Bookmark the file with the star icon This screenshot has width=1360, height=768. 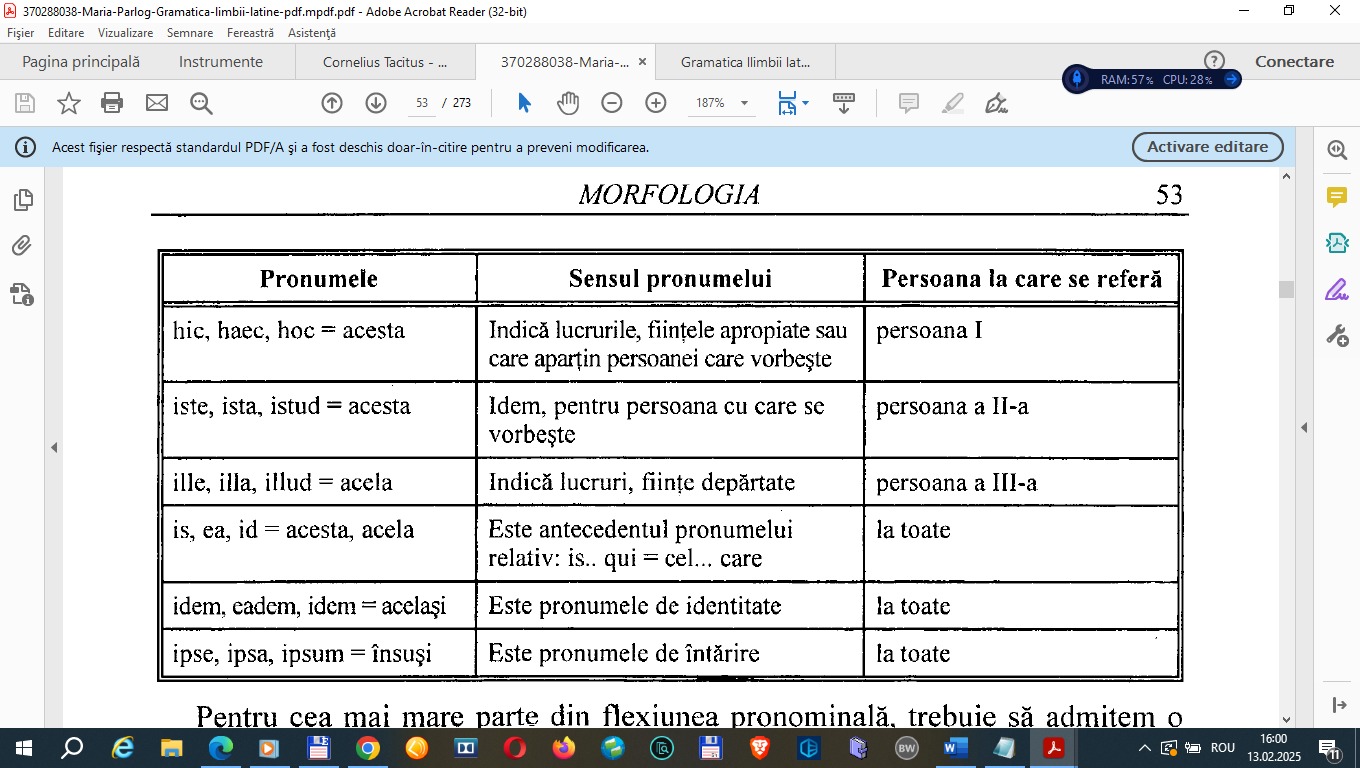68,103
